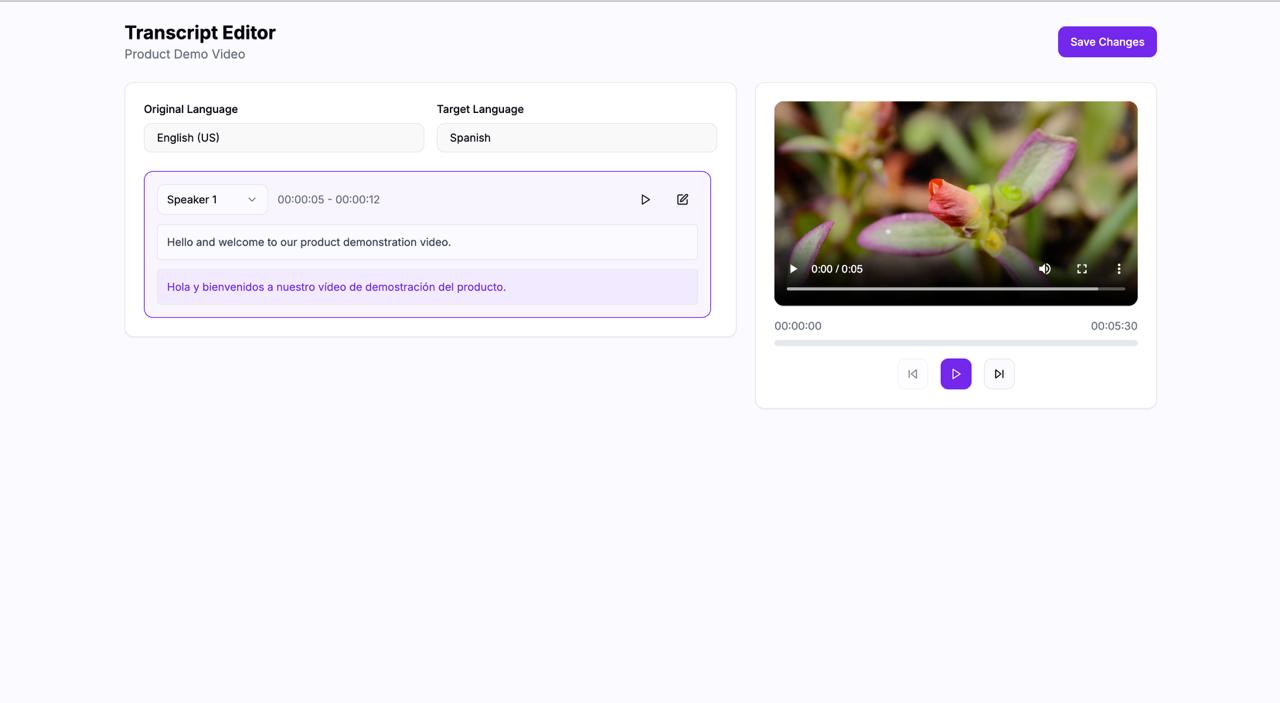Skip to the next segment
1280x703 pixels.
(999, 374)
